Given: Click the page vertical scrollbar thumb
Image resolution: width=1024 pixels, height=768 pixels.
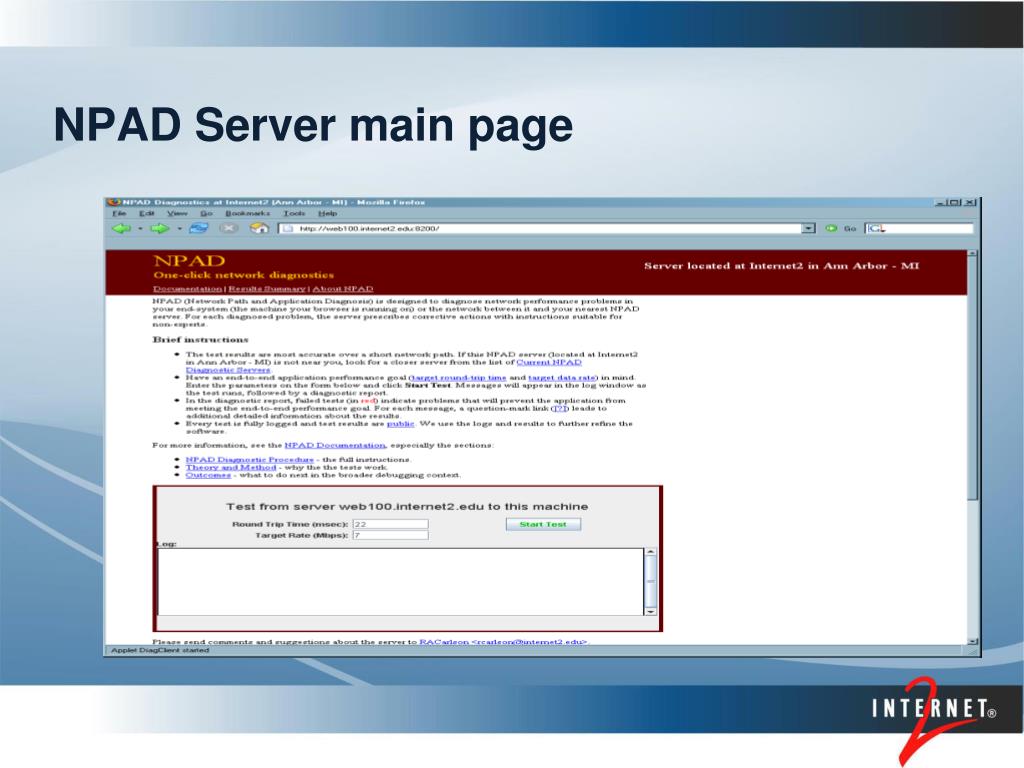Looking at the screenshot, I should point(972,379).
